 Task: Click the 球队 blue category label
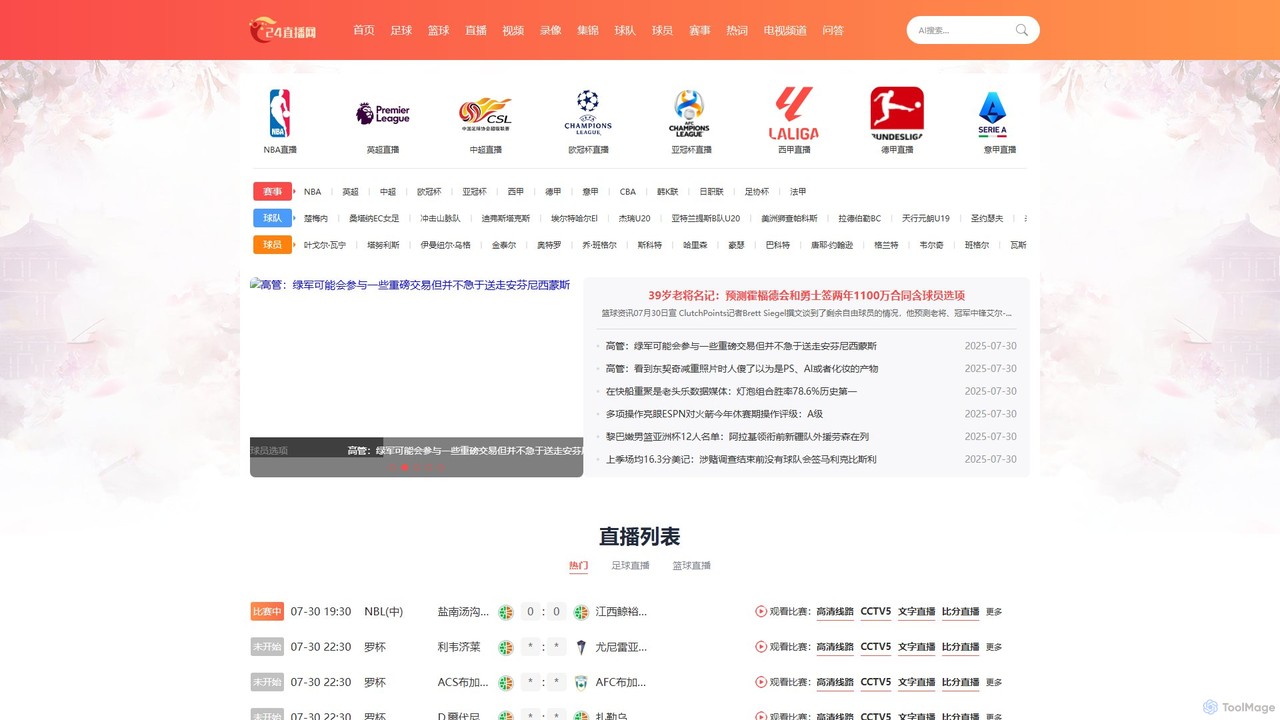(x=273, y=218)
